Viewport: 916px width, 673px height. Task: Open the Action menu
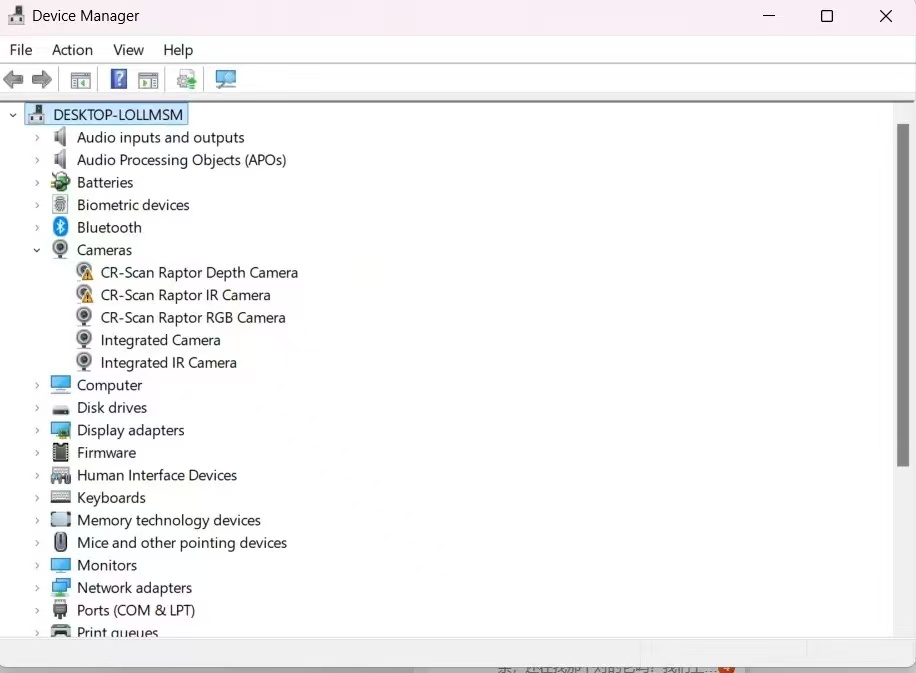(71, 50)
